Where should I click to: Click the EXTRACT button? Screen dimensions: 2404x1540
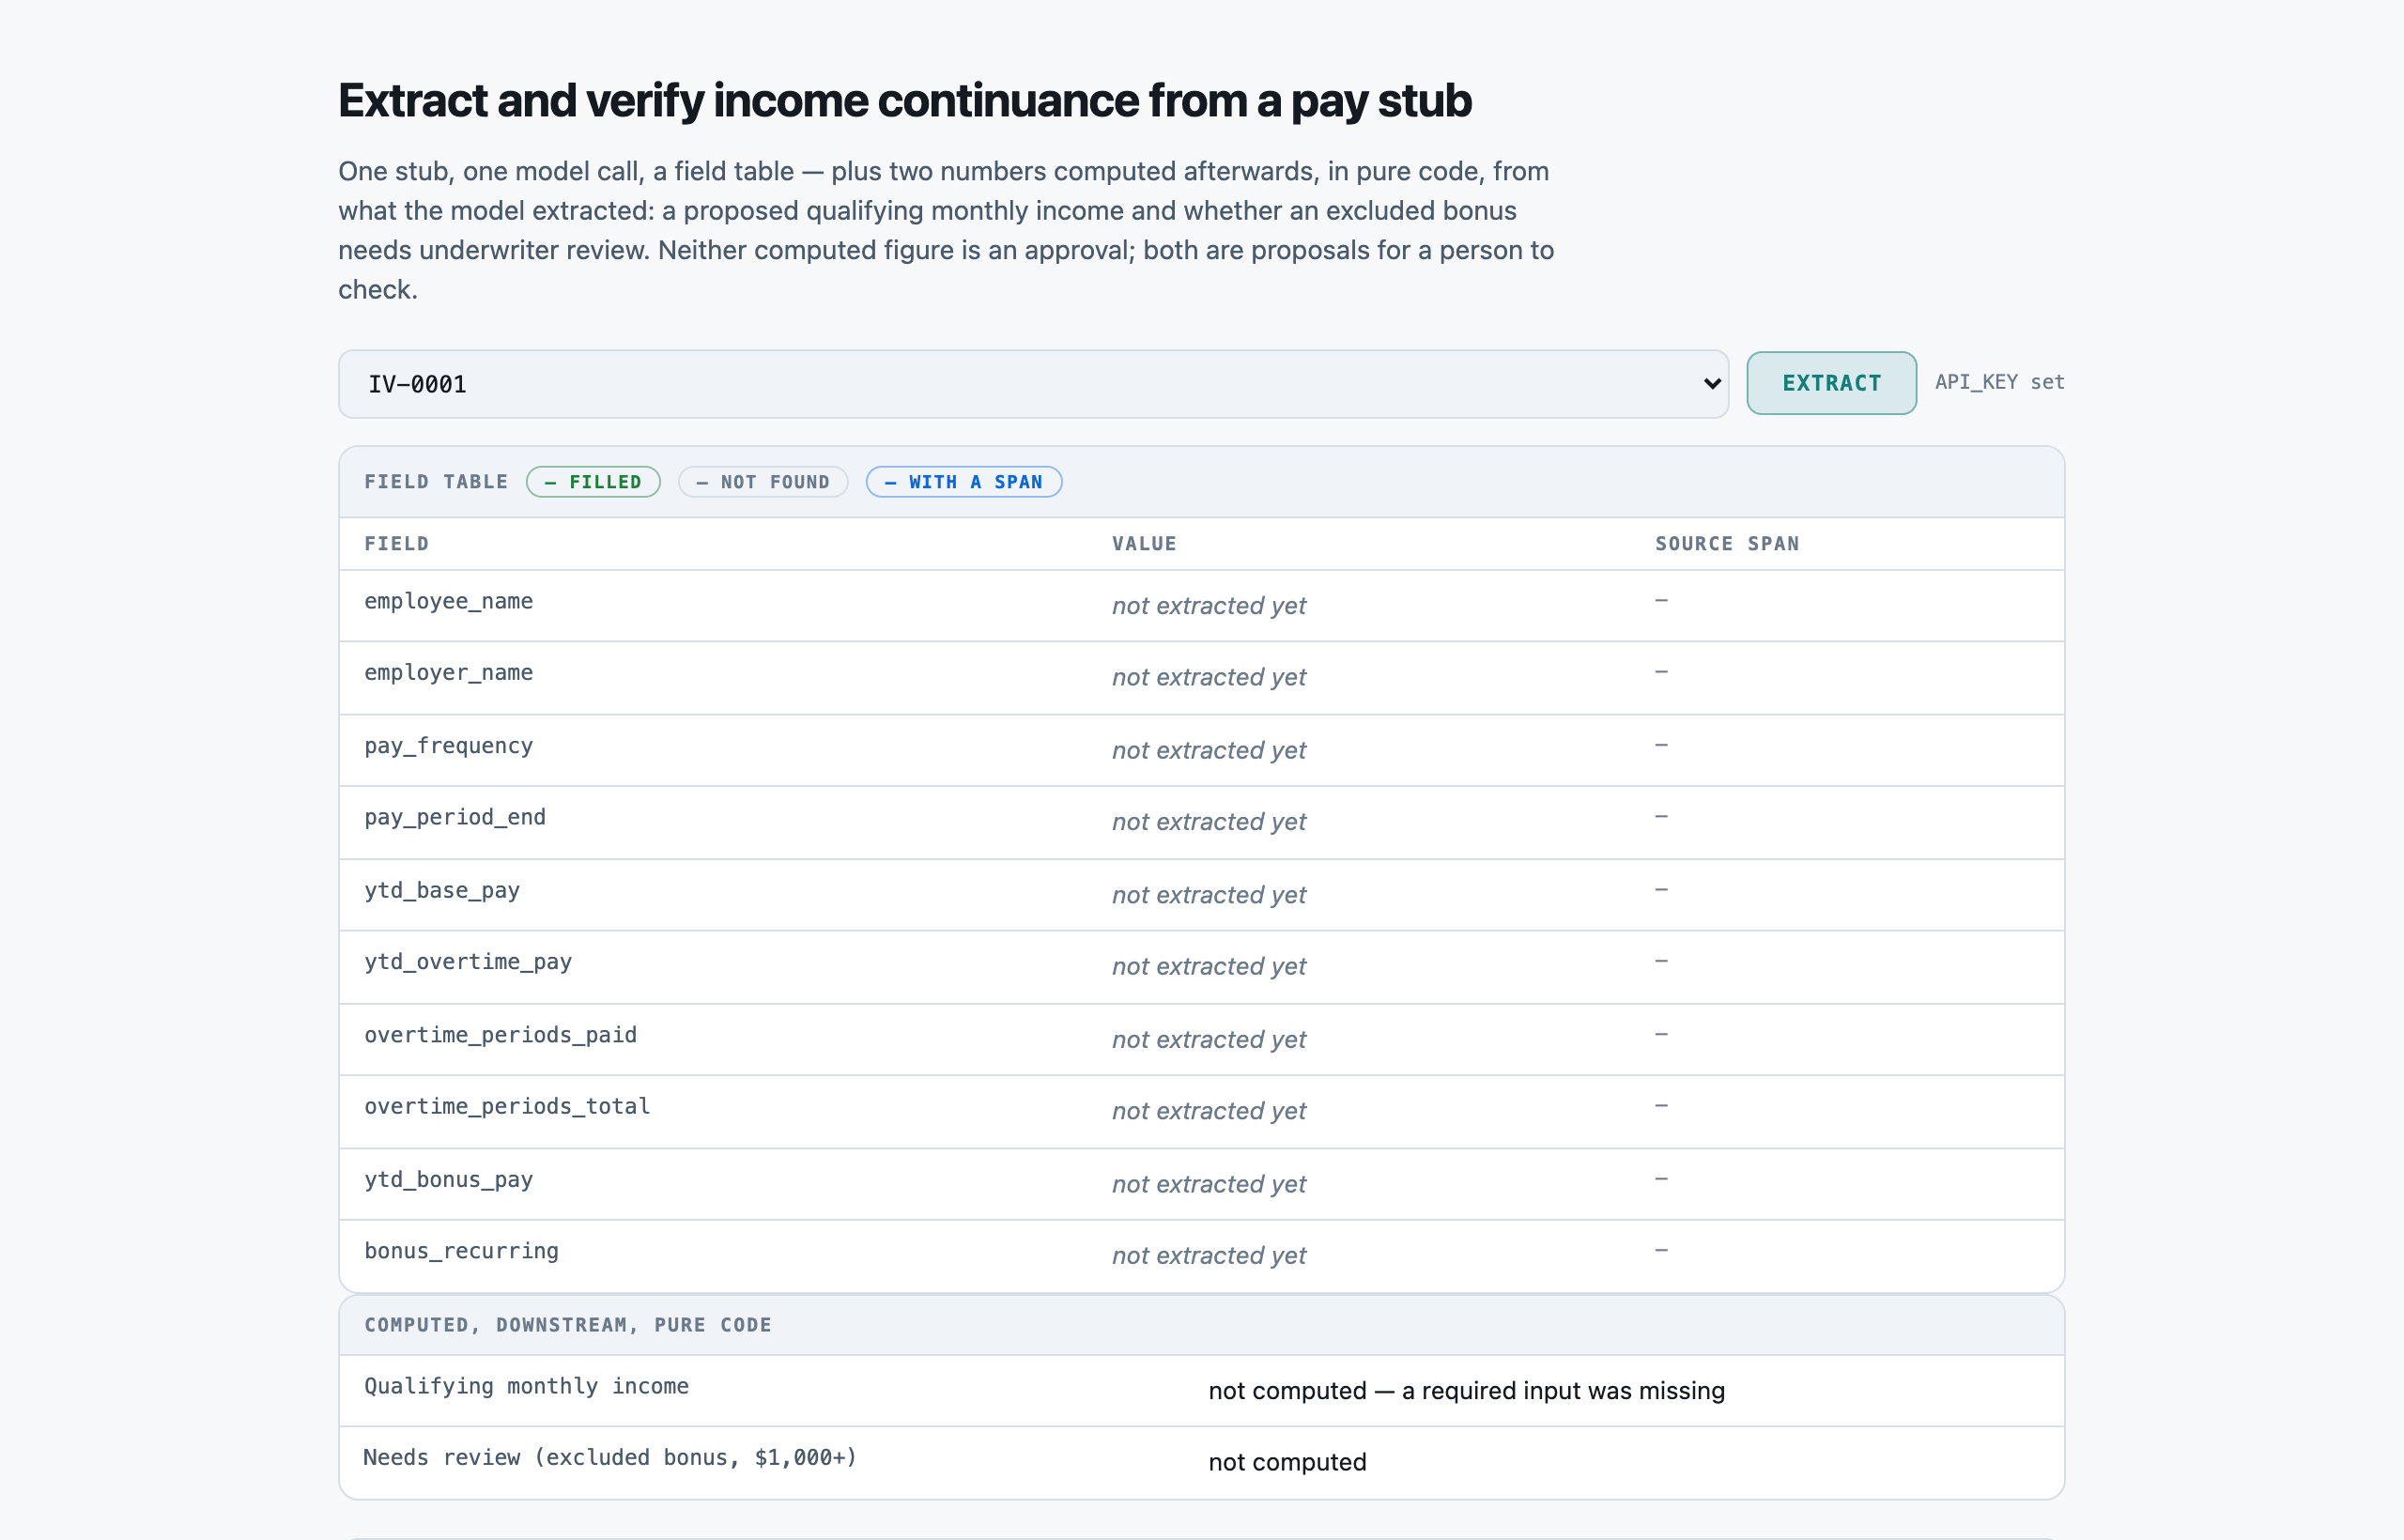[1831, 383]
